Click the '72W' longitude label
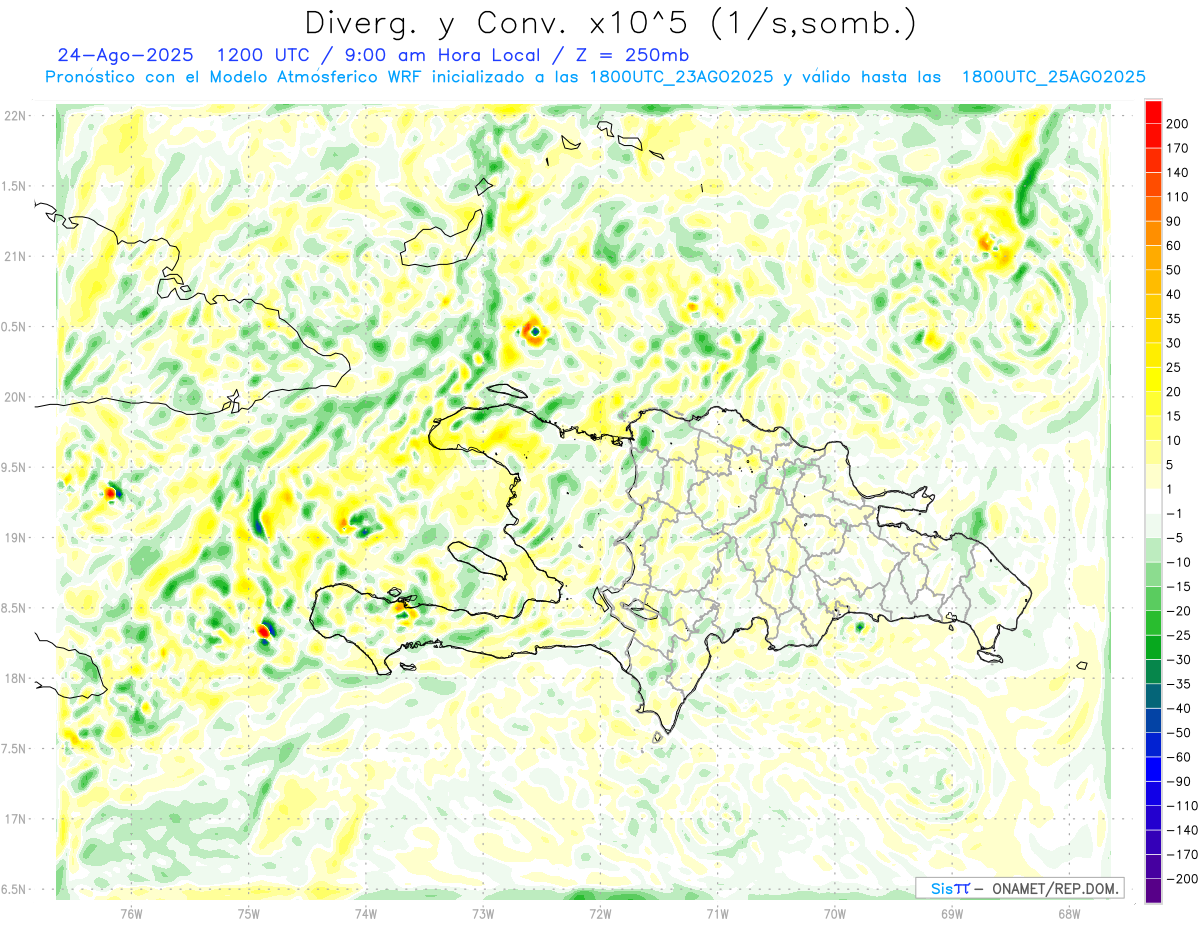The image size is (1200, 927). [600, 914]
